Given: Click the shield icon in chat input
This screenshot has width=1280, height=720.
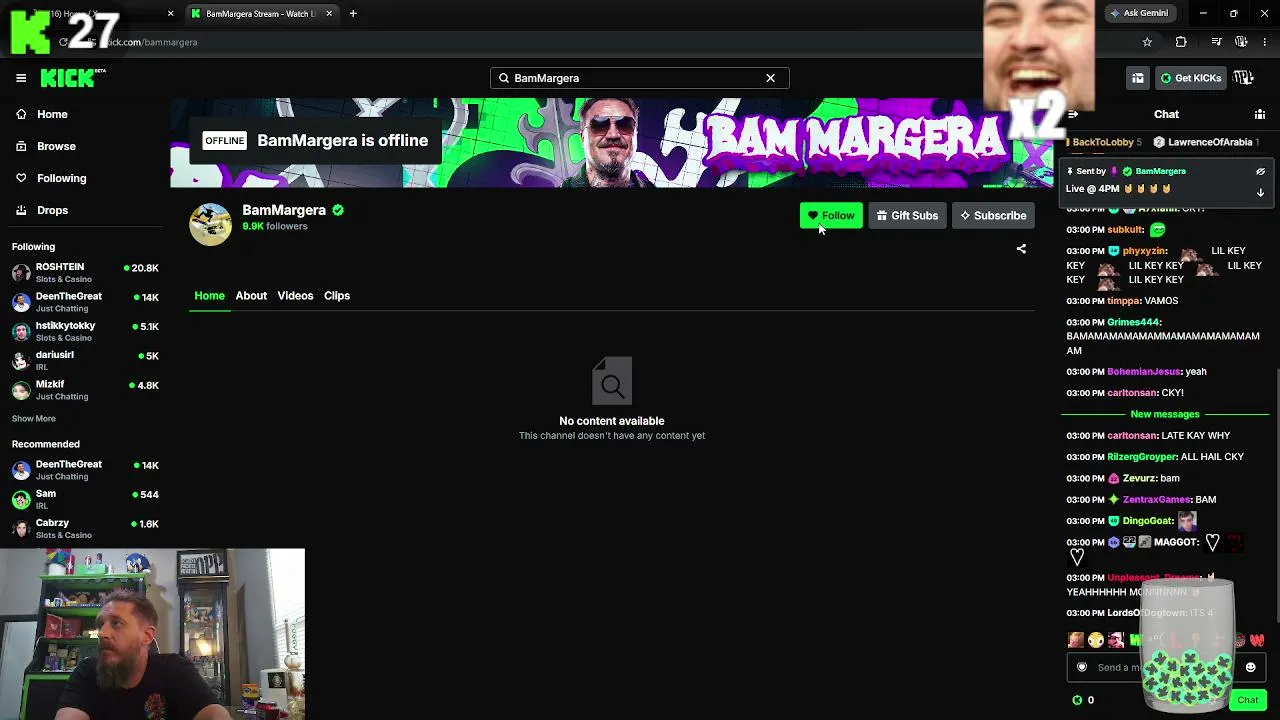Looking at the screenshot, I should (1081, 667).
